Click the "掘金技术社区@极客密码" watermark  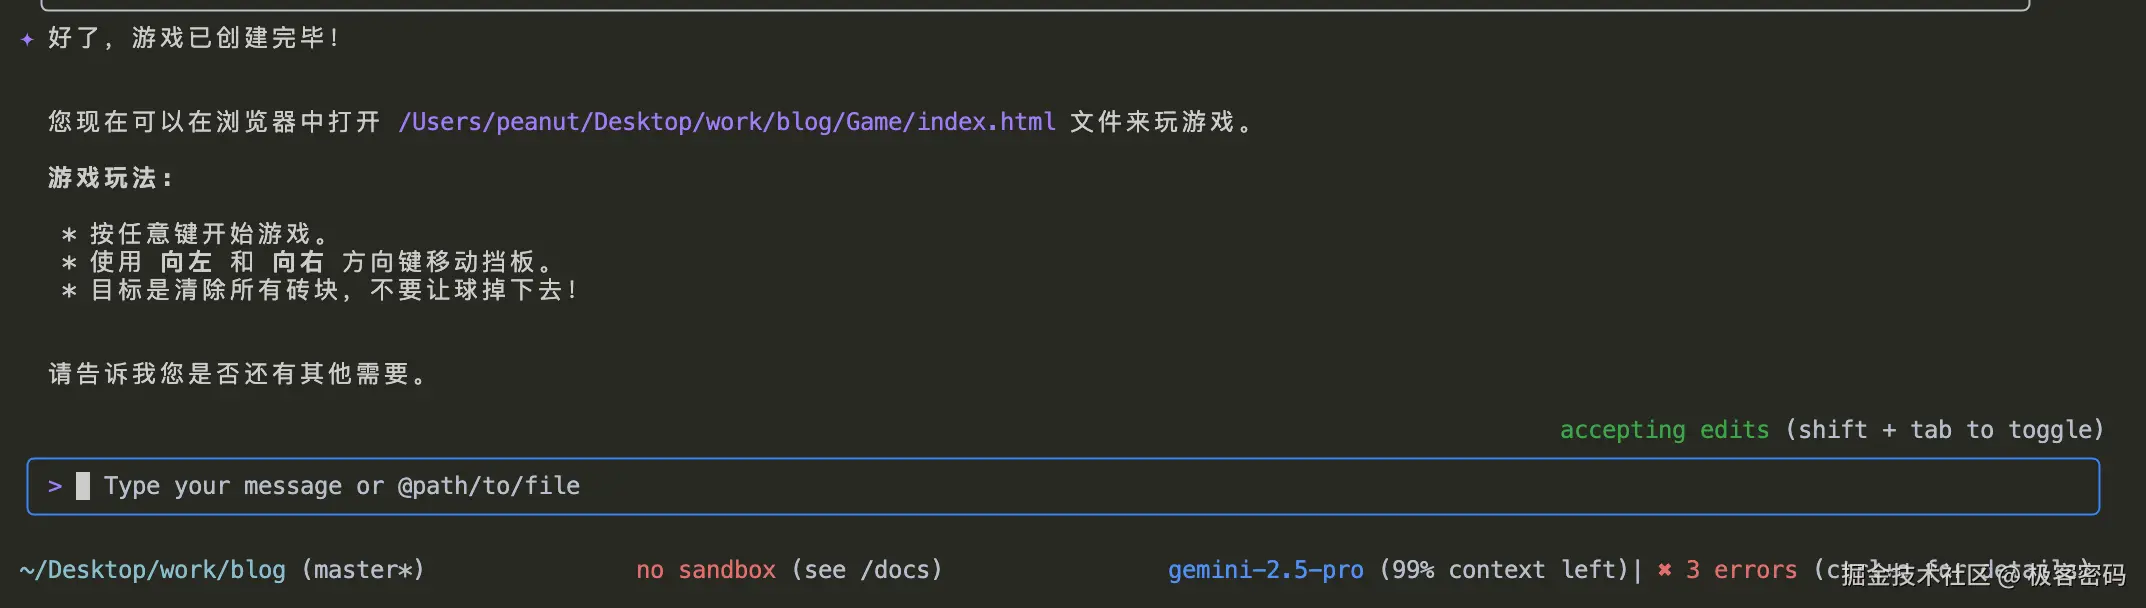1983,575
